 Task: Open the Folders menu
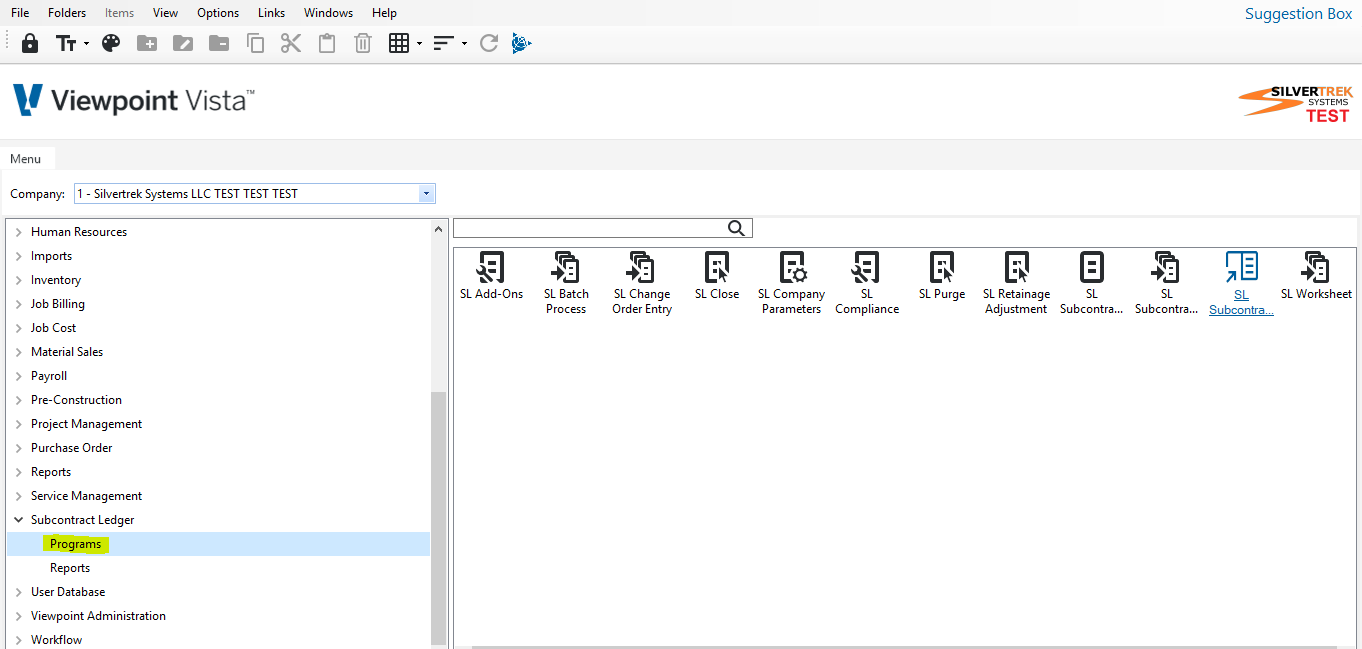click(67, 13)
